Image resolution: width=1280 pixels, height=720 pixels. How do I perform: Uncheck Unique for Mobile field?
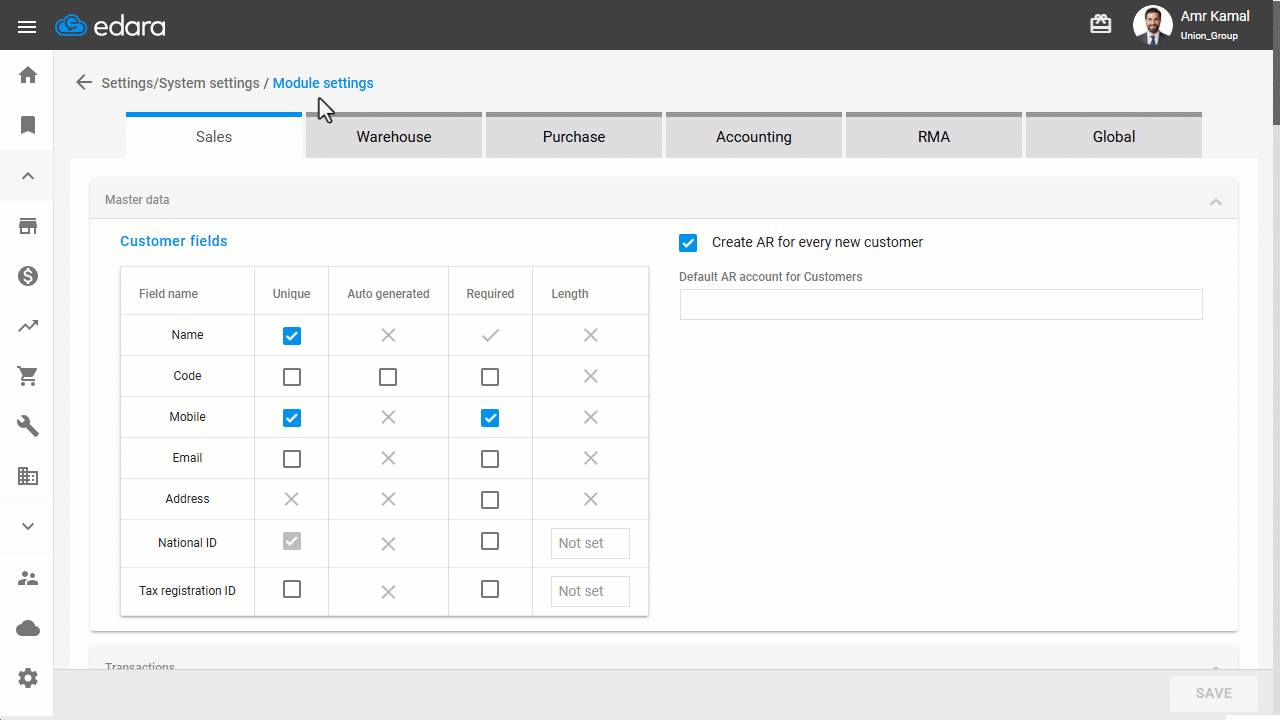(x=292, y=418)
